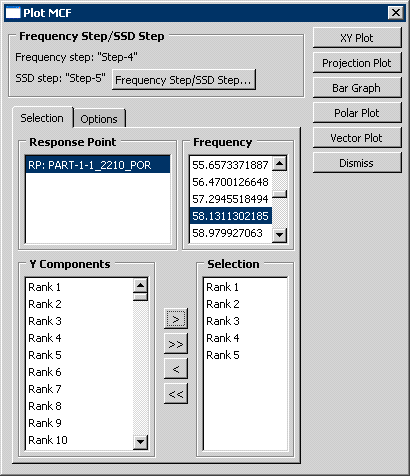This screenshot has height=476, width=410.
Task: Remove all items with double left arrow
Action: point(176,394)
